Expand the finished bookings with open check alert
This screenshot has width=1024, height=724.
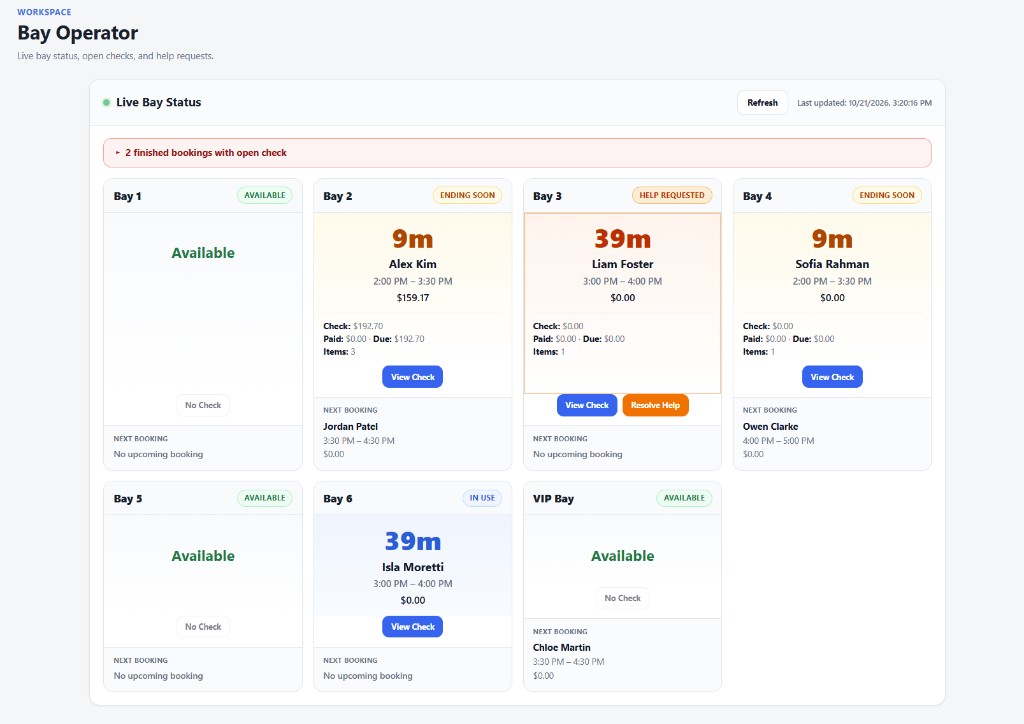pos(517,153)
